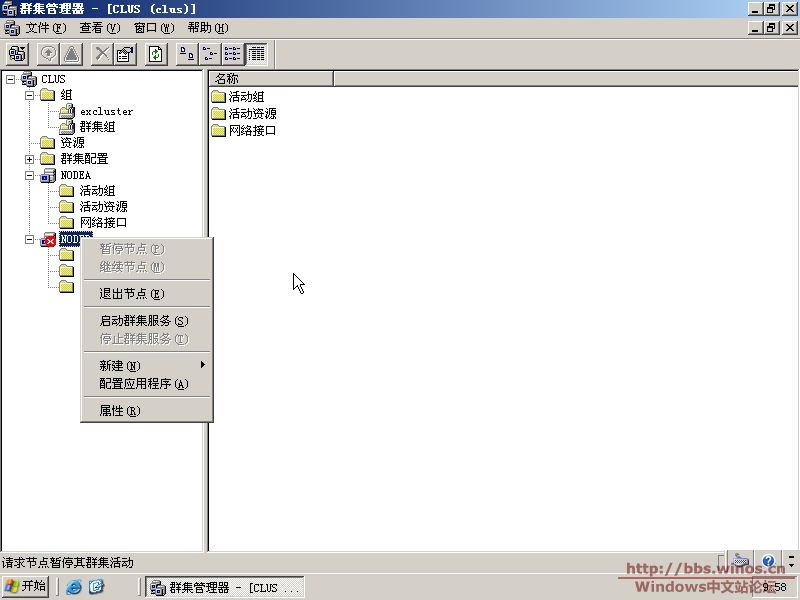Viewport: 800px width, 600px height.
Task: Select 退出节点 in the context menu
Action: (131, 294)
